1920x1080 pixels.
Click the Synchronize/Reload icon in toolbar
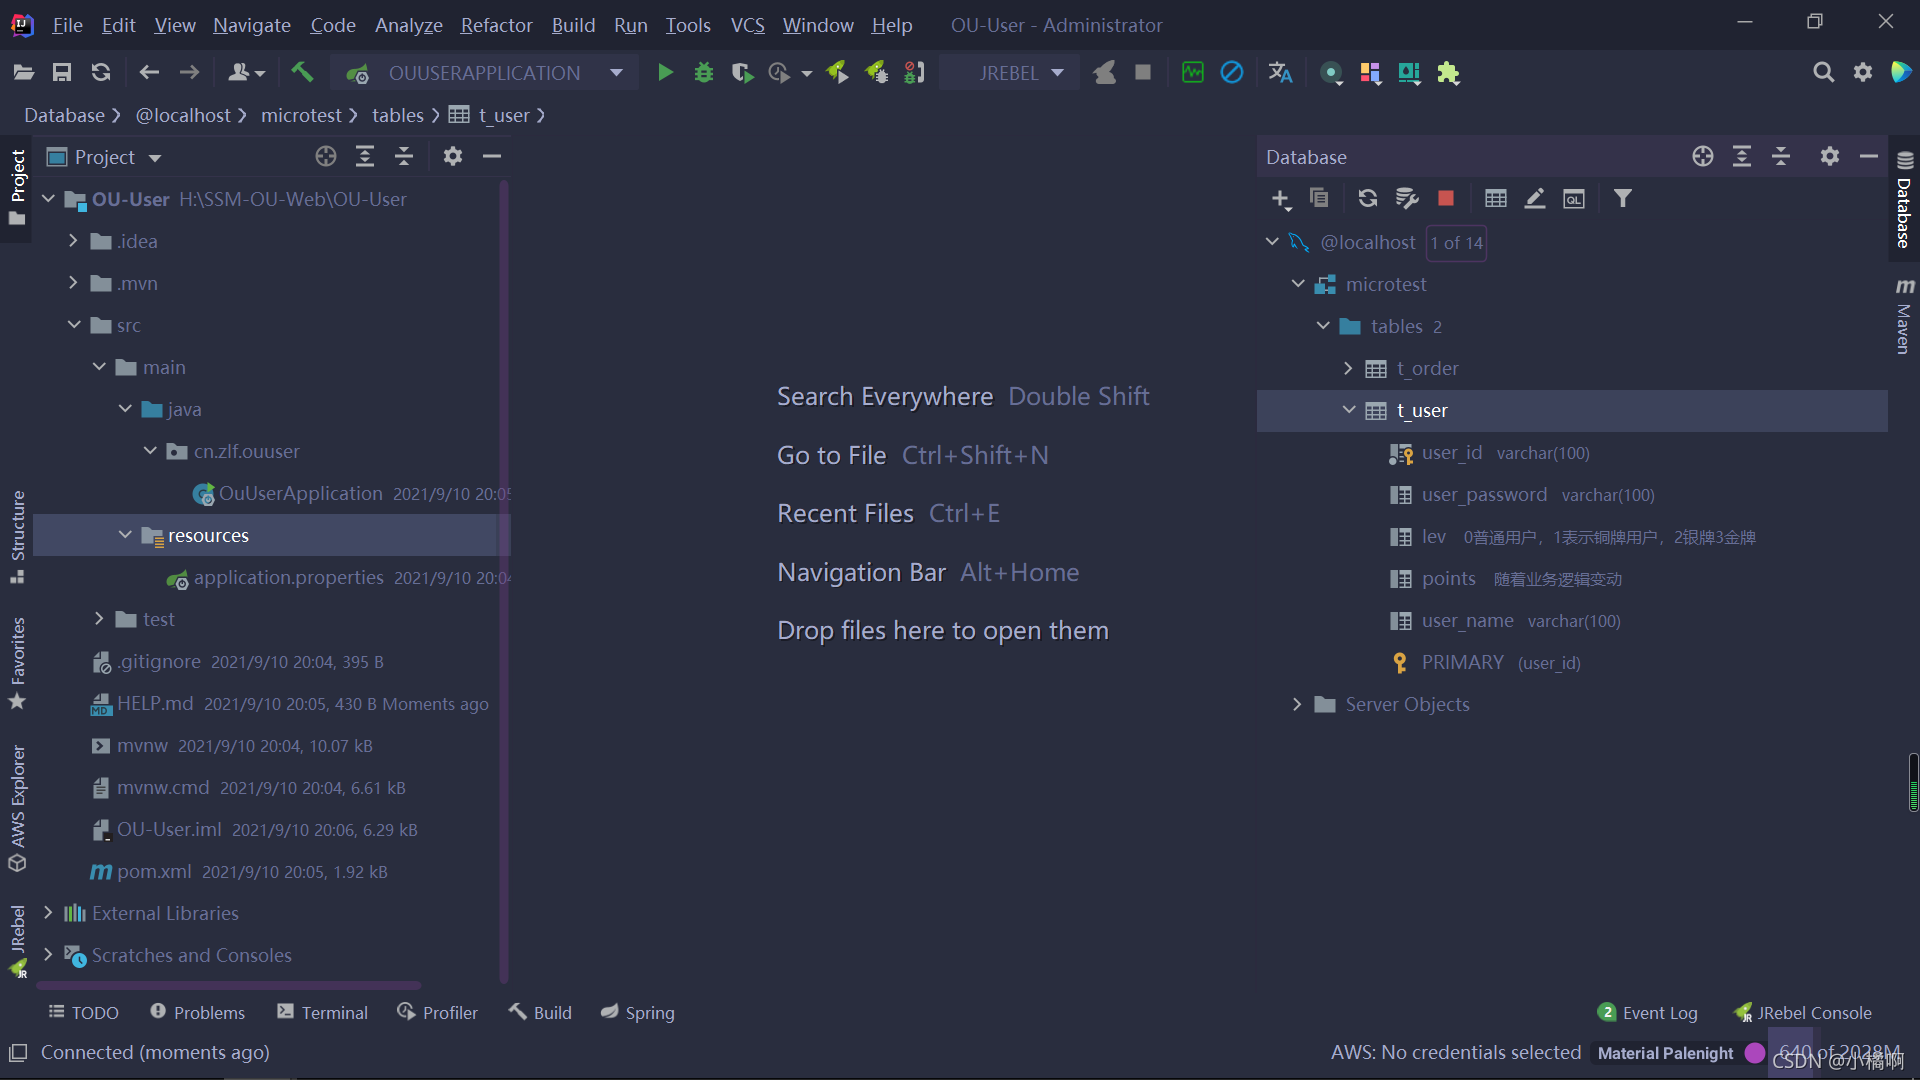[101, 72]
